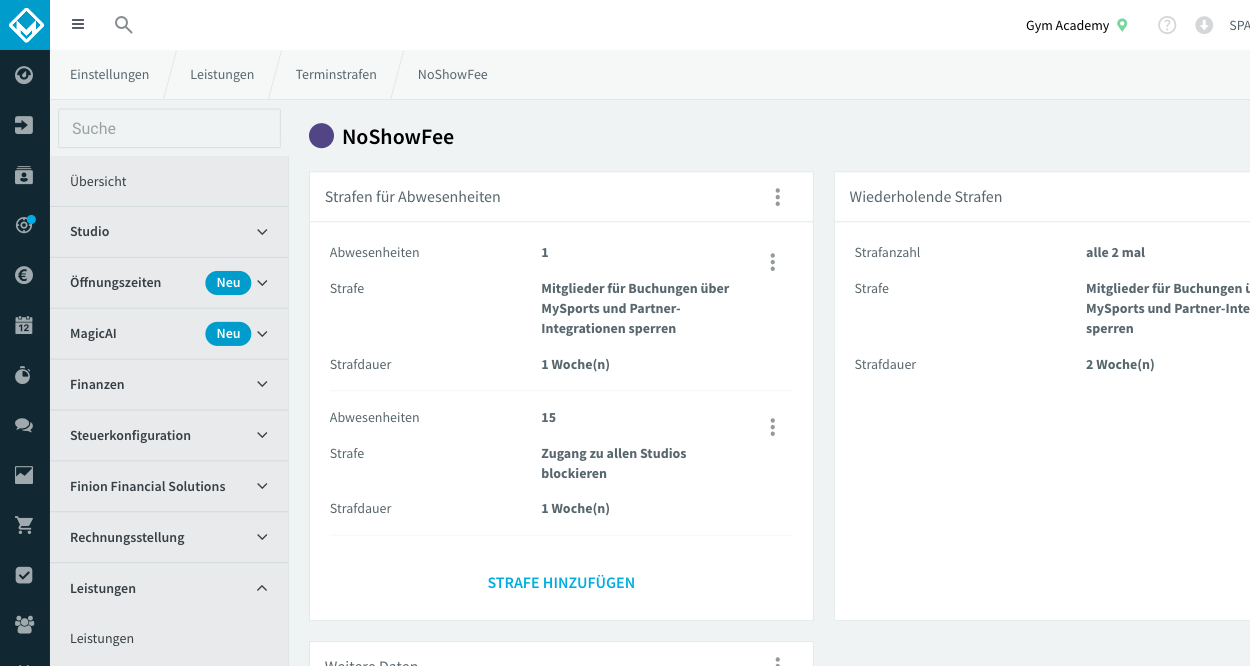
Task: Open the hamburger menu in the top bar
Action: [x=78, y=25]
